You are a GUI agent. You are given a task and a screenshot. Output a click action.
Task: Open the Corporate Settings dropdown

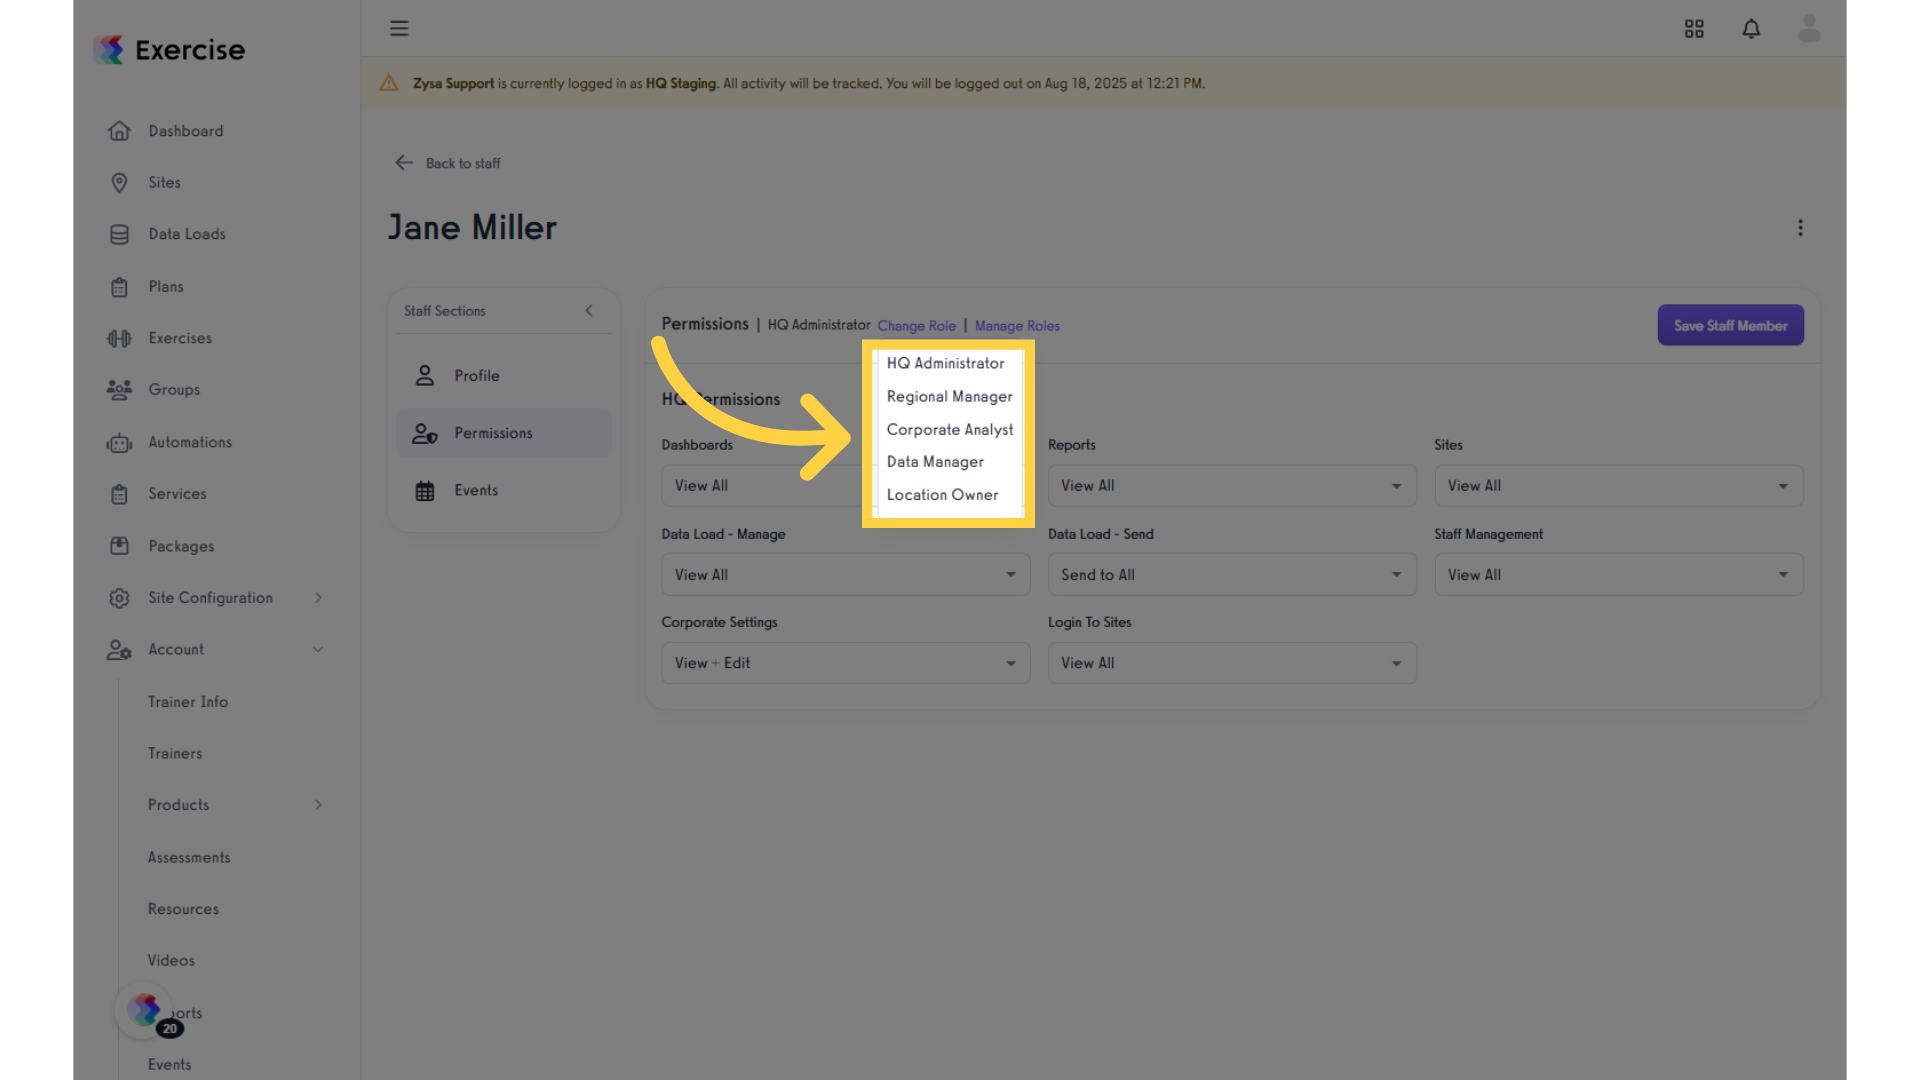[x=845, y=663]
